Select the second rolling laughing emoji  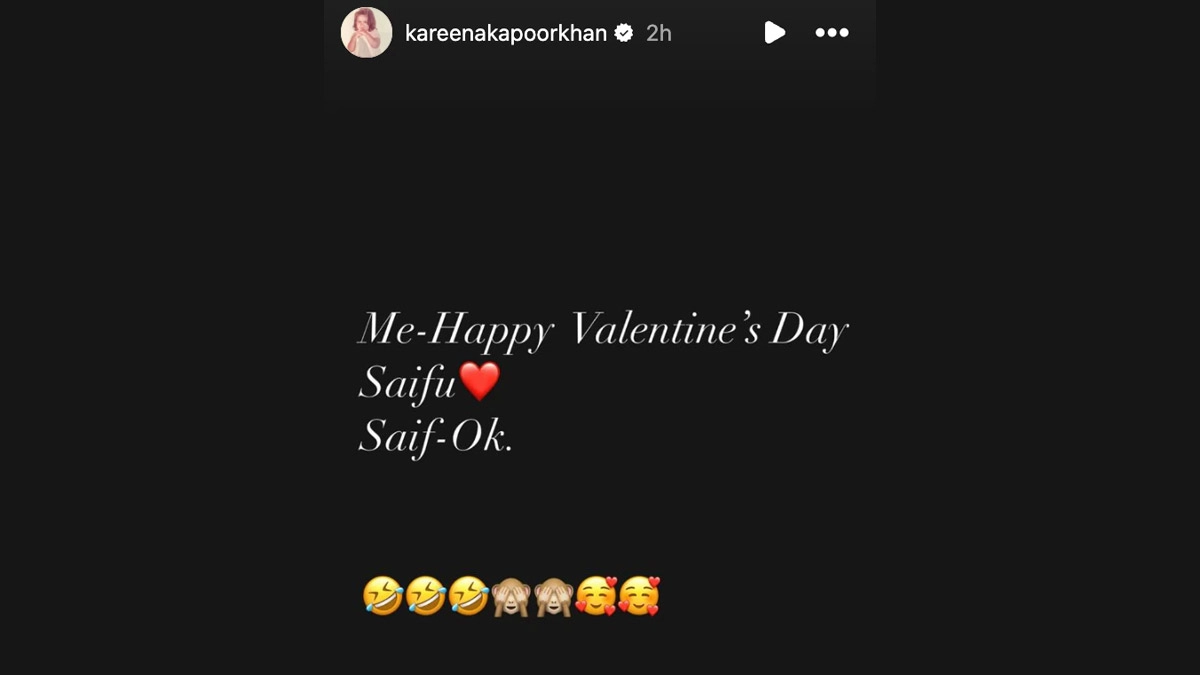pyautogui.click(x=425, y=596)
